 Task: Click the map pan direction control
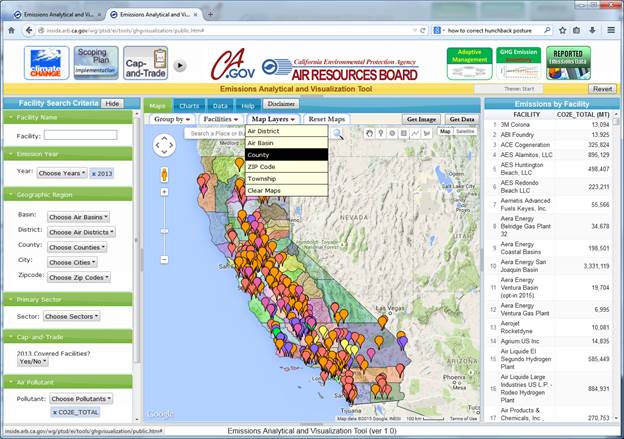(x=165, y=146)
